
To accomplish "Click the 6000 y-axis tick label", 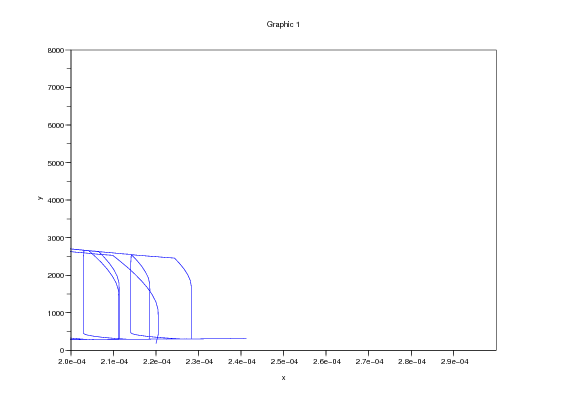I will tap(56, 125).
